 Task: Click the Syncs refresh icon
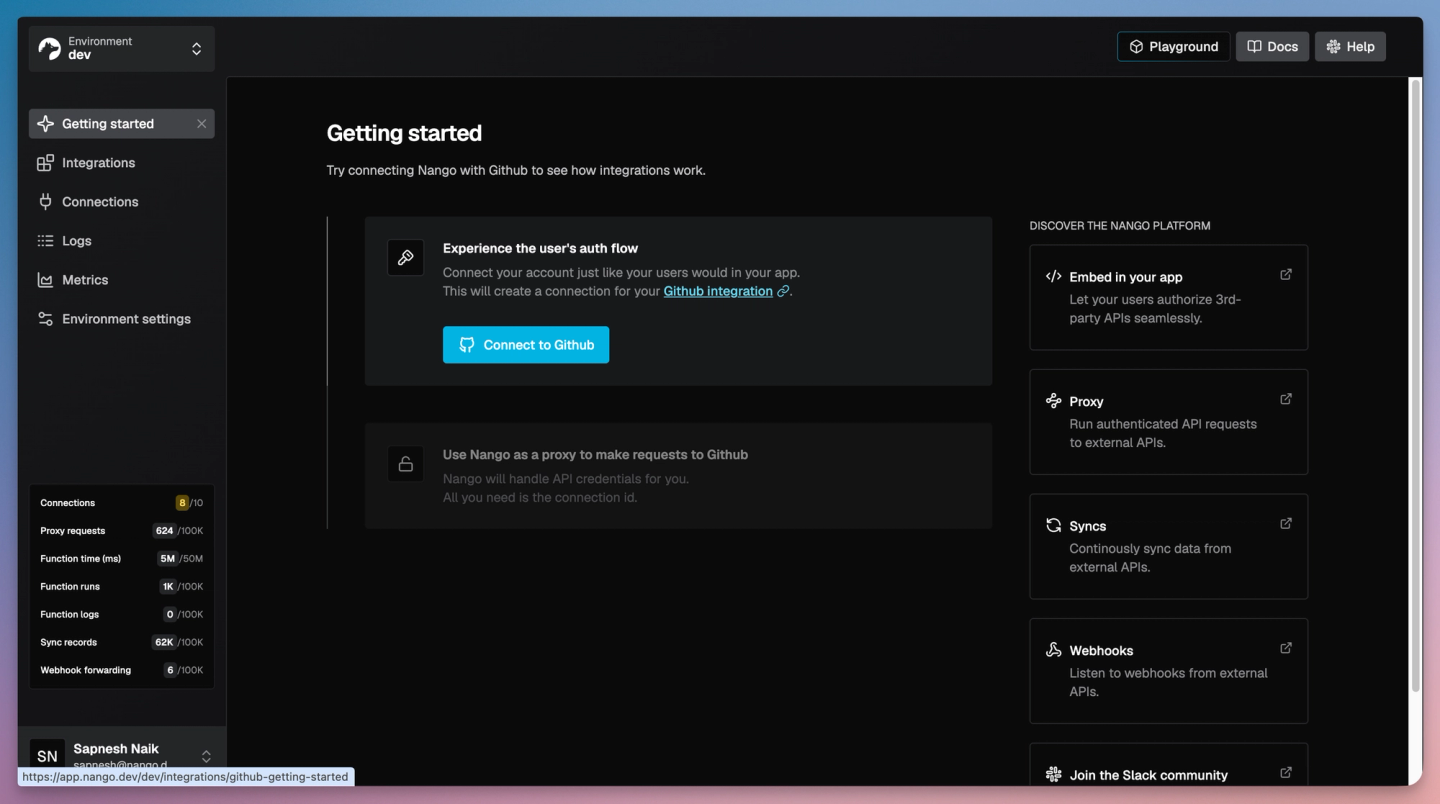(x=1053, y=525)
